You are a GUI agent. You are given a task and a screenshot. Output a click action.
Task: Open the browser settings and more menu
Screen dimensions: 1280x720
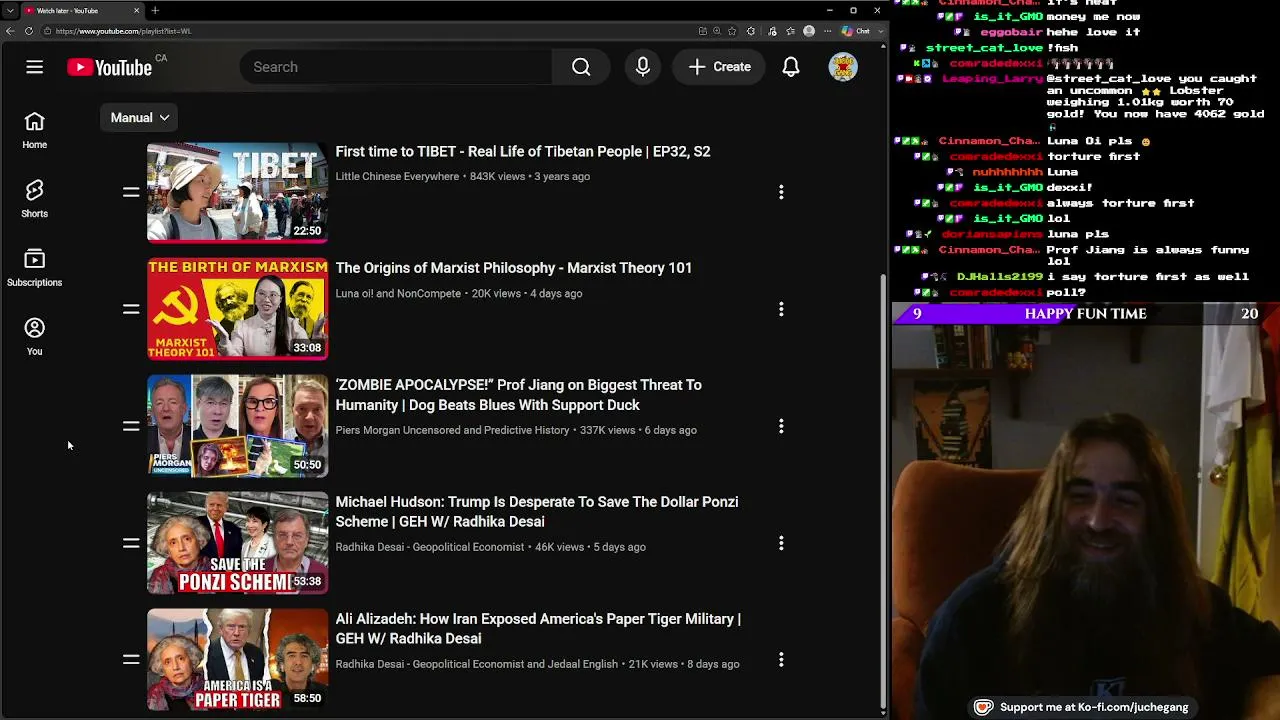click(x=827, y=31)
